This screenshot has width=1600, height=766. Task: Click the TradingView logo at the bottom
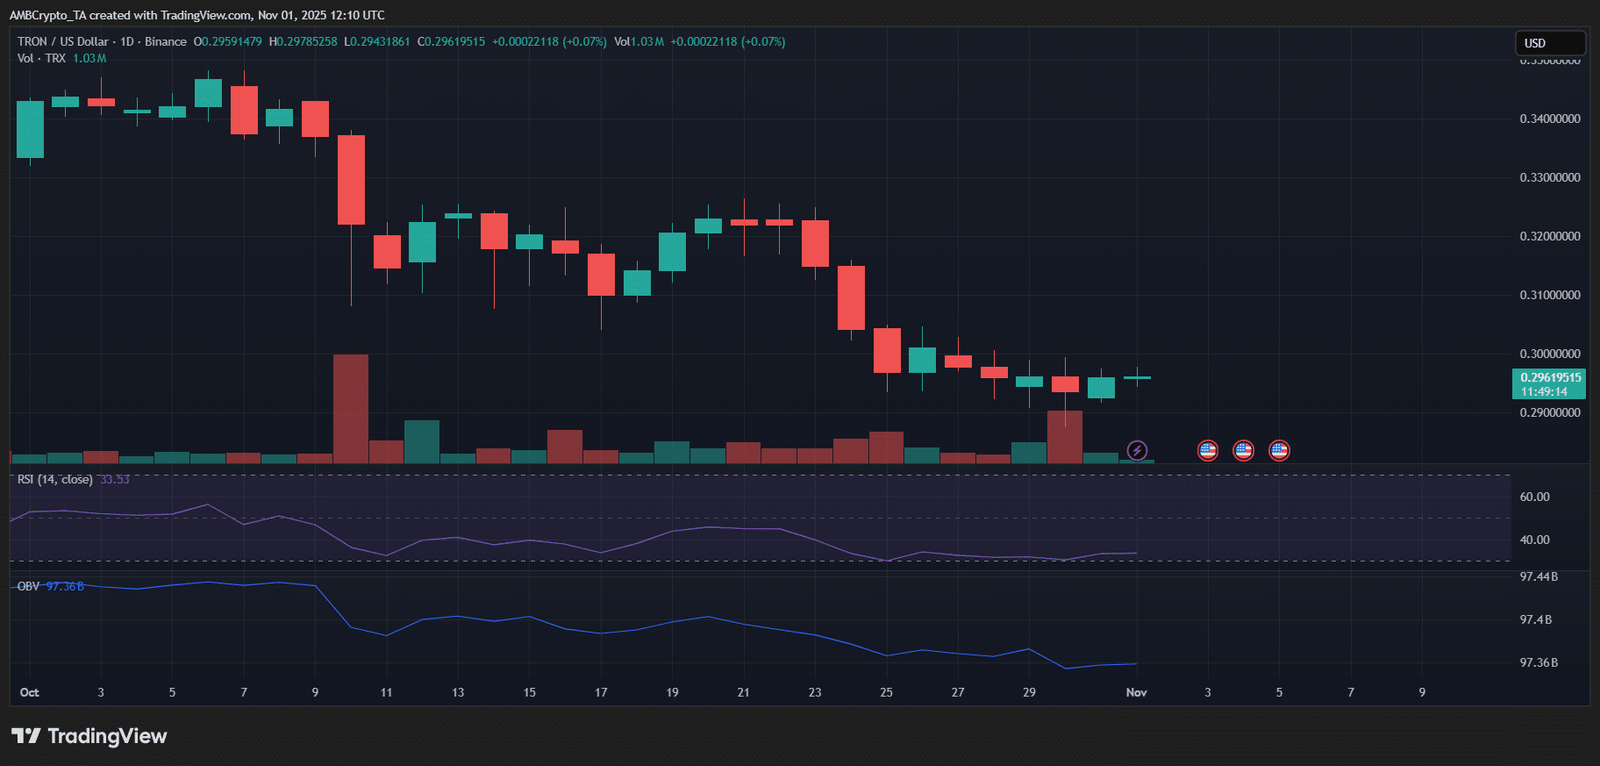[x=89, y=736]
